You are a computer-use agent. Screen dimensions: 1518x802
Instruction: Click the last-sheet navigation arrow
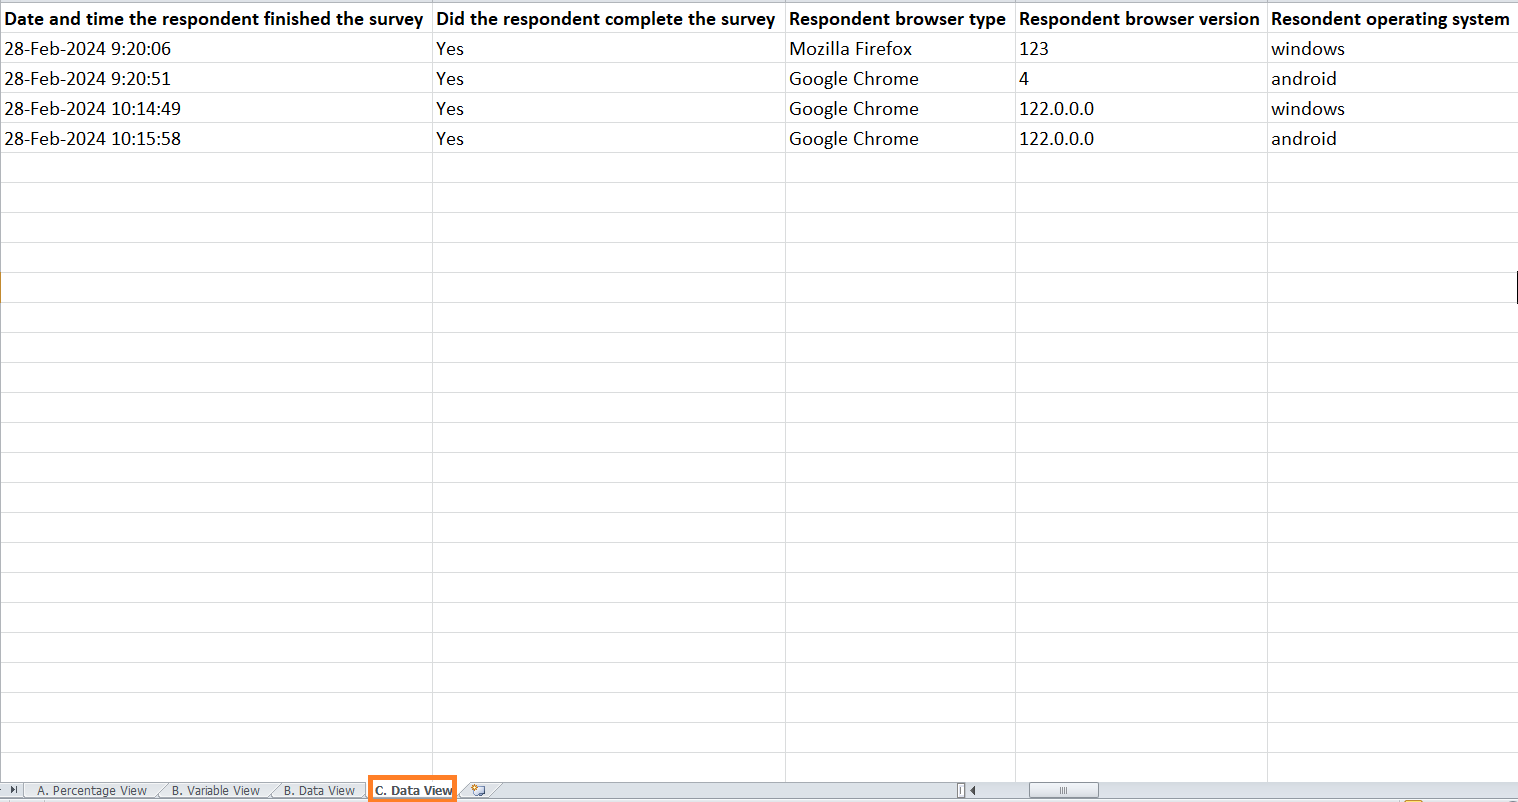coord(13,790)
